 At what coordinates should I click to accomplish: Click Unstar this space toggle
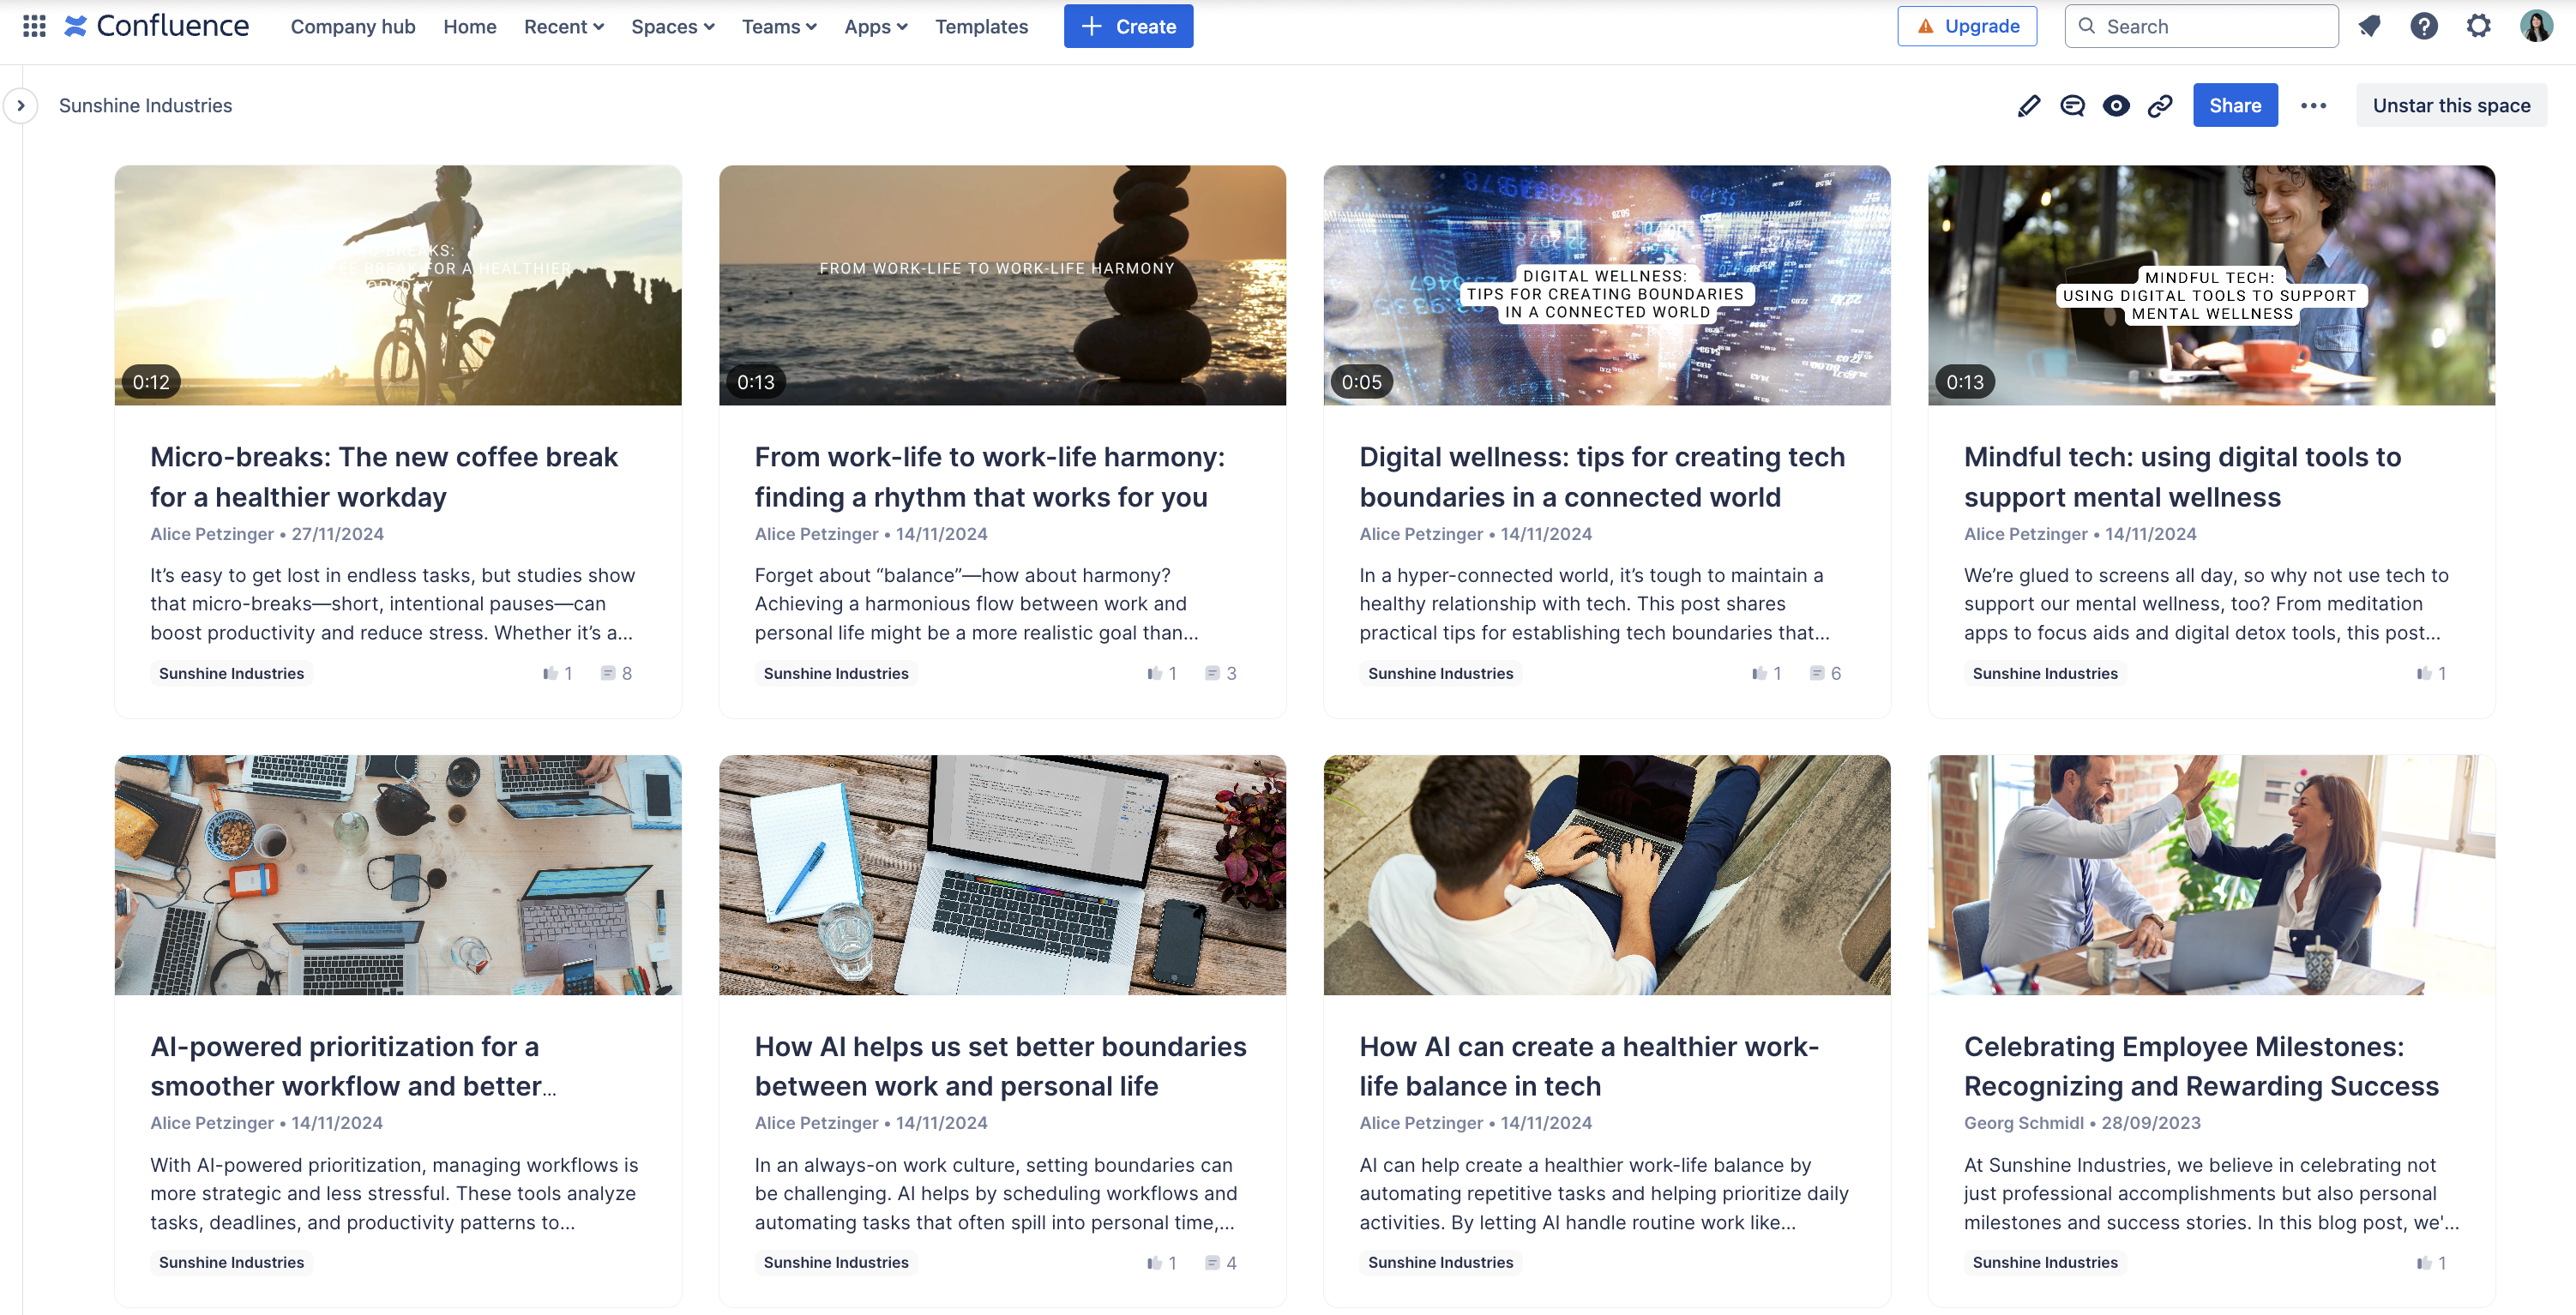[x=2451, y=105]
